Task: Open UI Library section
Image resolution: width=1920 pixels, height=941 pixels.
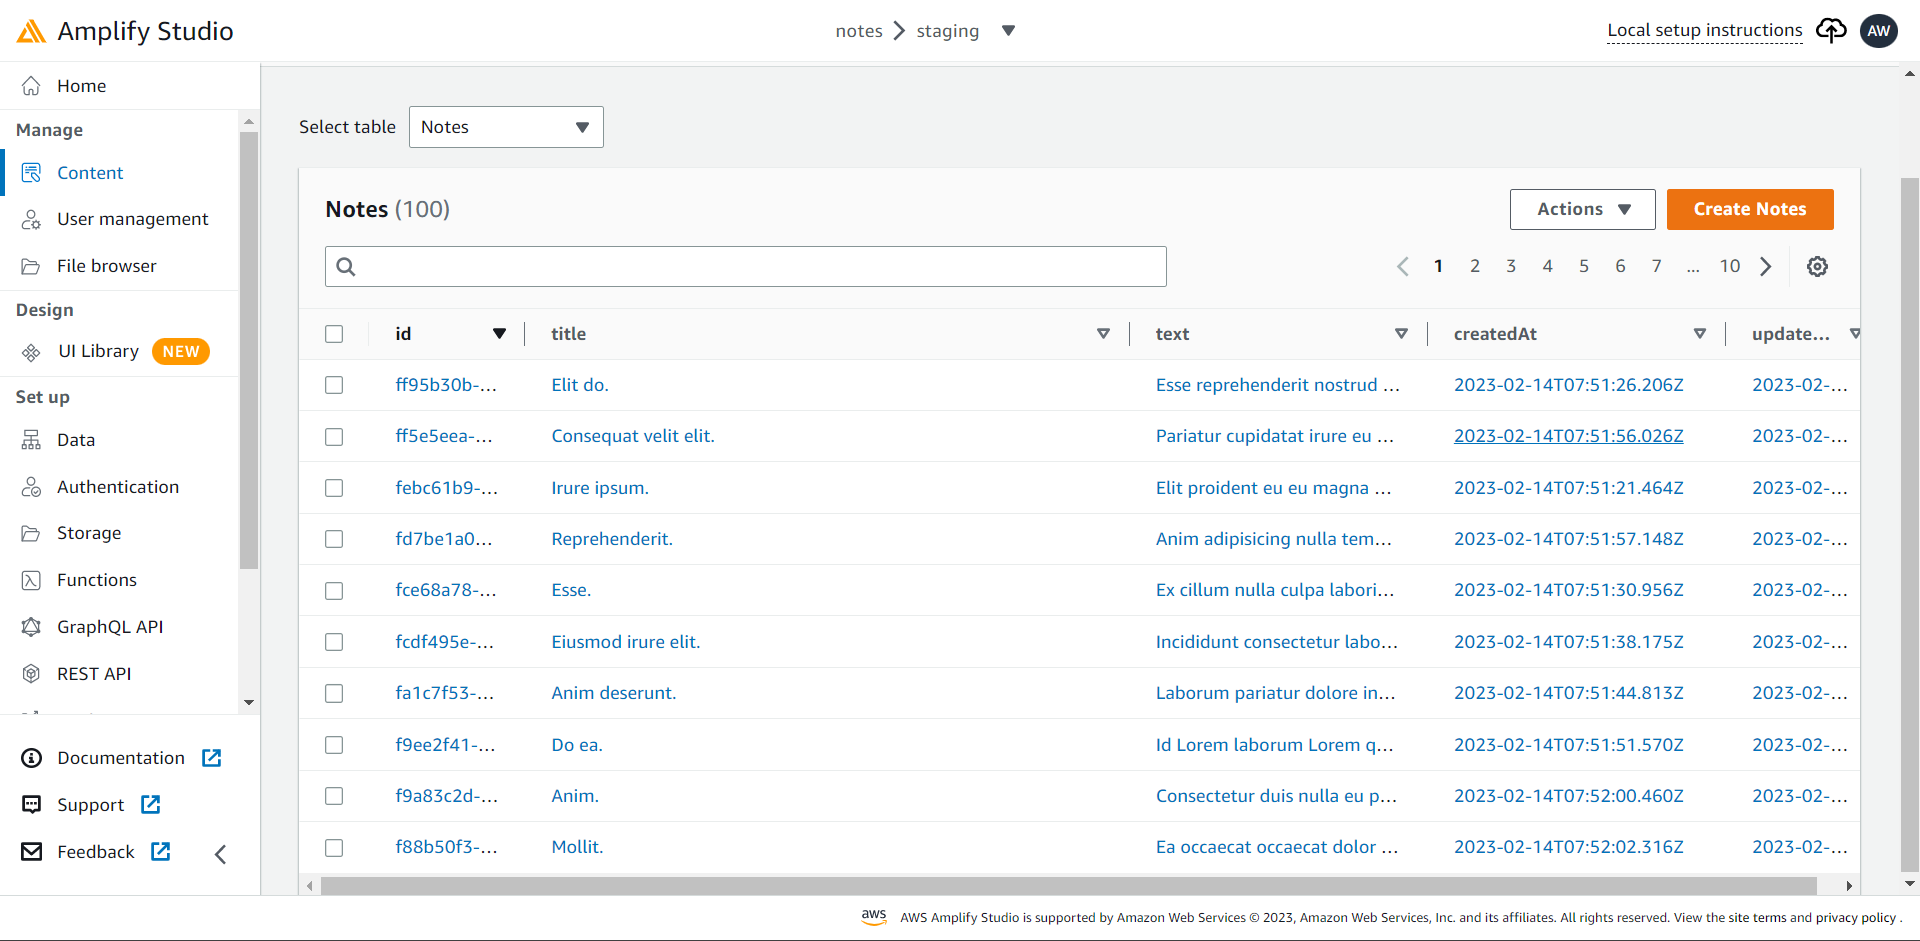Action: click(x=98, y=351)
